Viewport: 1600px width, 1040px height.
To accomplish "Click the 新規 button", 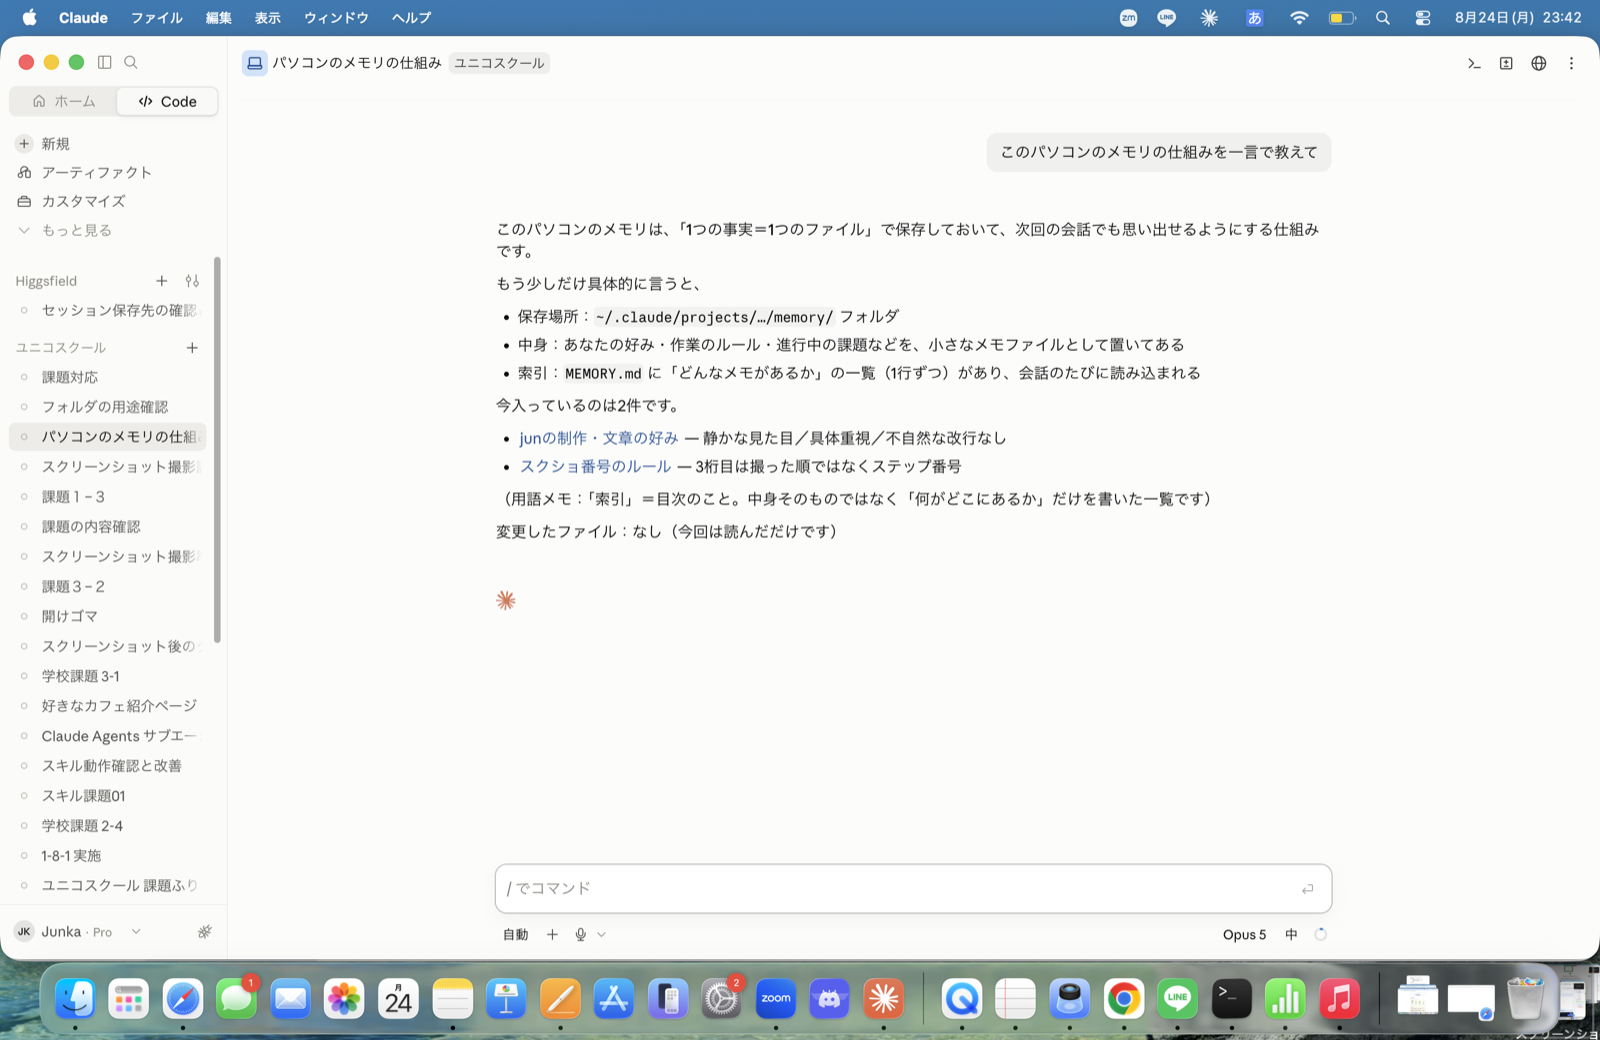I will 44,144.
